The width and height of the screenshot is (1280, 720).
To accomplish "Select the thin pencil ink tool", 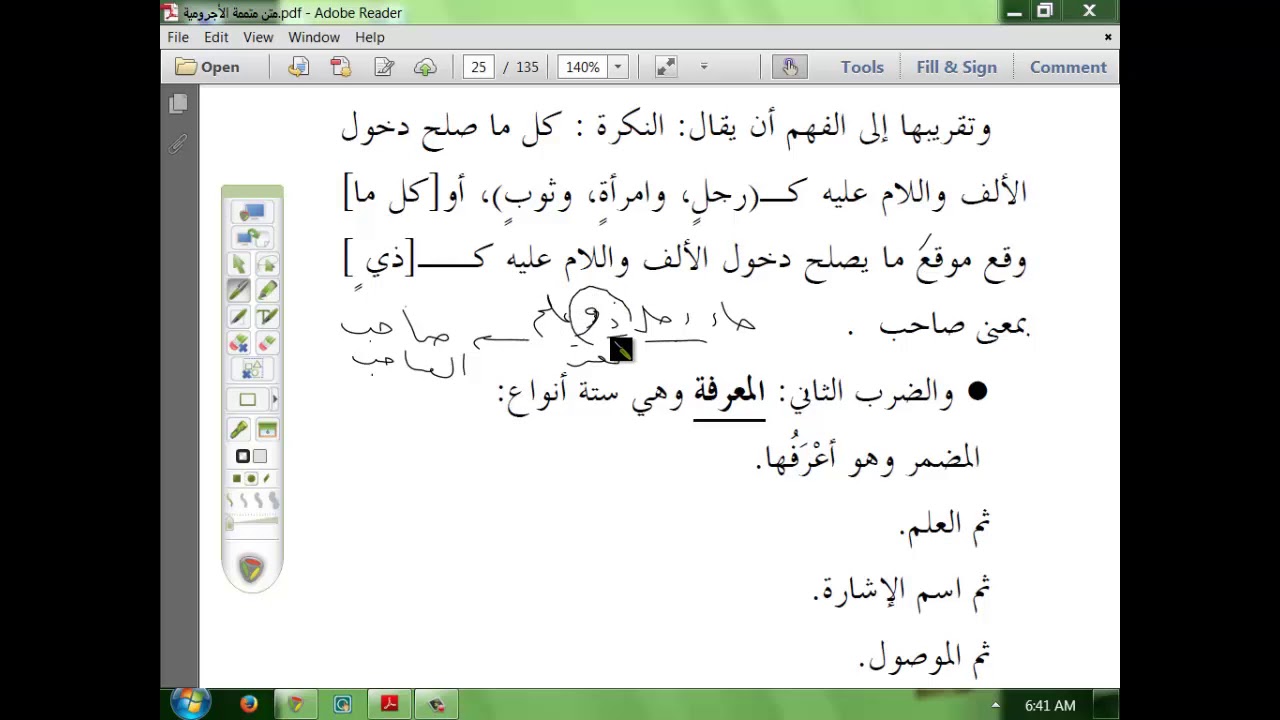I will point(239,317).
